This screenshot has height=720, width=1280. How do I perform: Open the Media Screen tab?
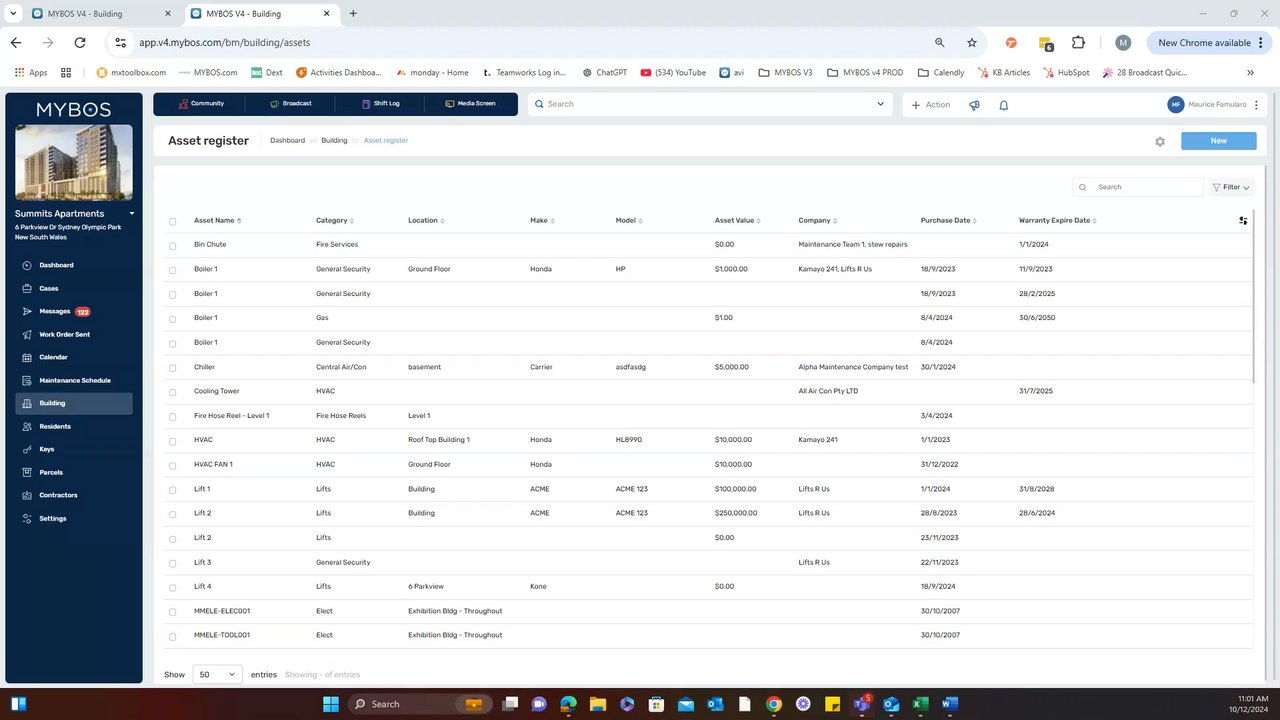(470, 104)
